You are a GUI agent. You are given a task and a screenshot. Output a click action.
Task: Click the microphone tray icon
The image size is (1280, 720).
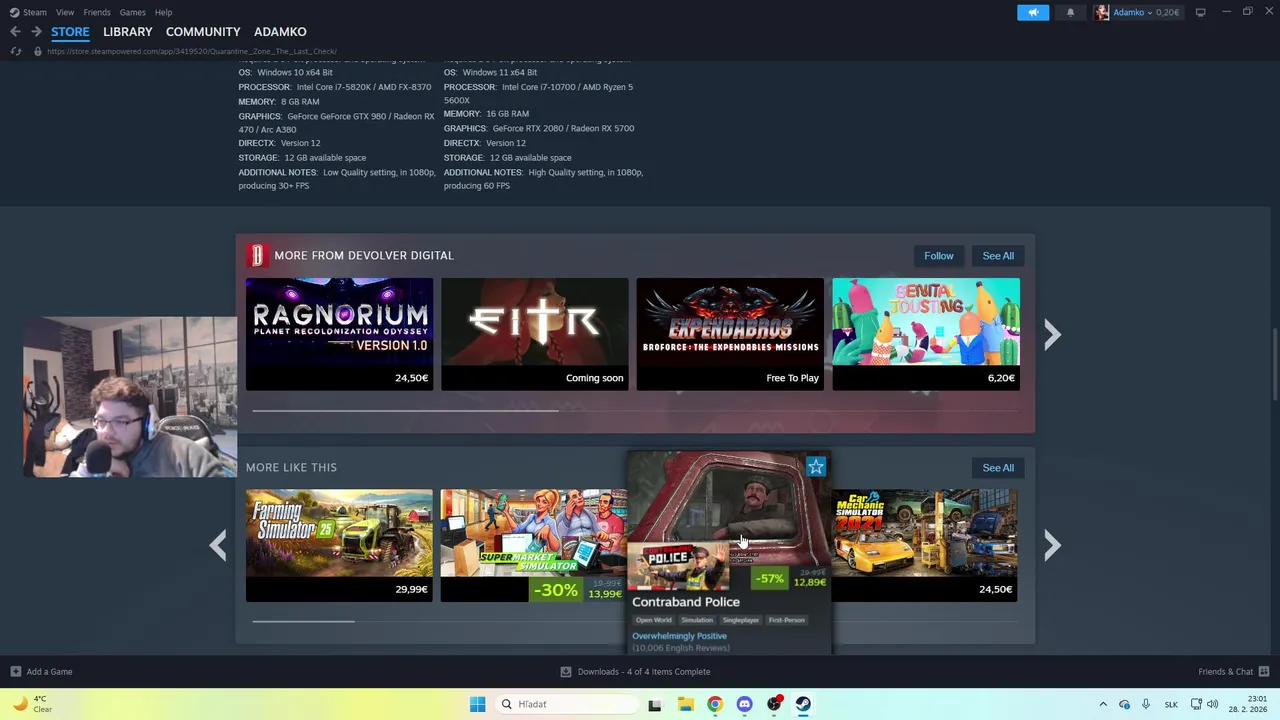pyautogui.click(x=1146, y=704)
